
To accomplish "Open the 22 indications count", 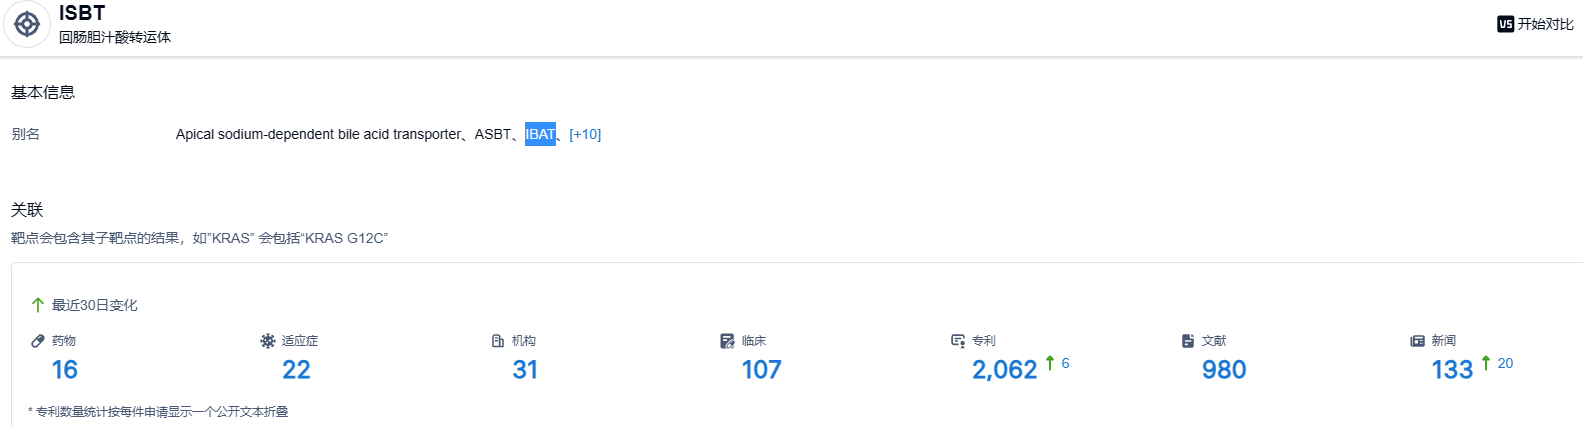I will click(296, 370).
